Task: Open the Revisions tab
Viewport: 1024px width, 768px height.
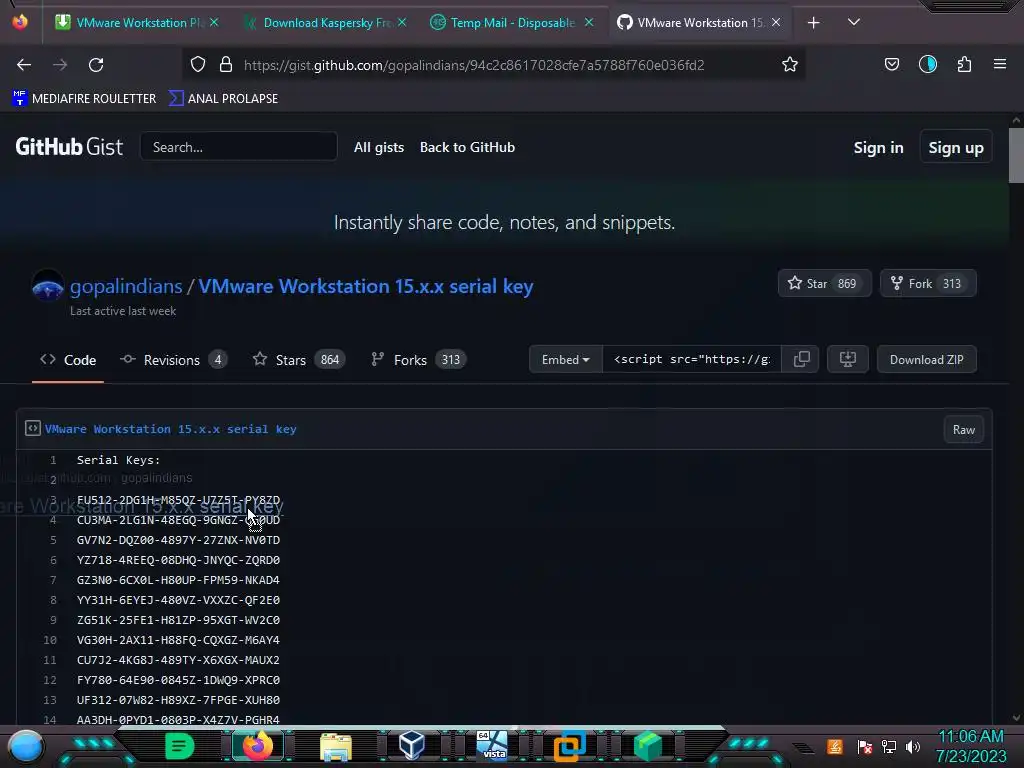Action: pyautogui.click(x=174, y=360)
